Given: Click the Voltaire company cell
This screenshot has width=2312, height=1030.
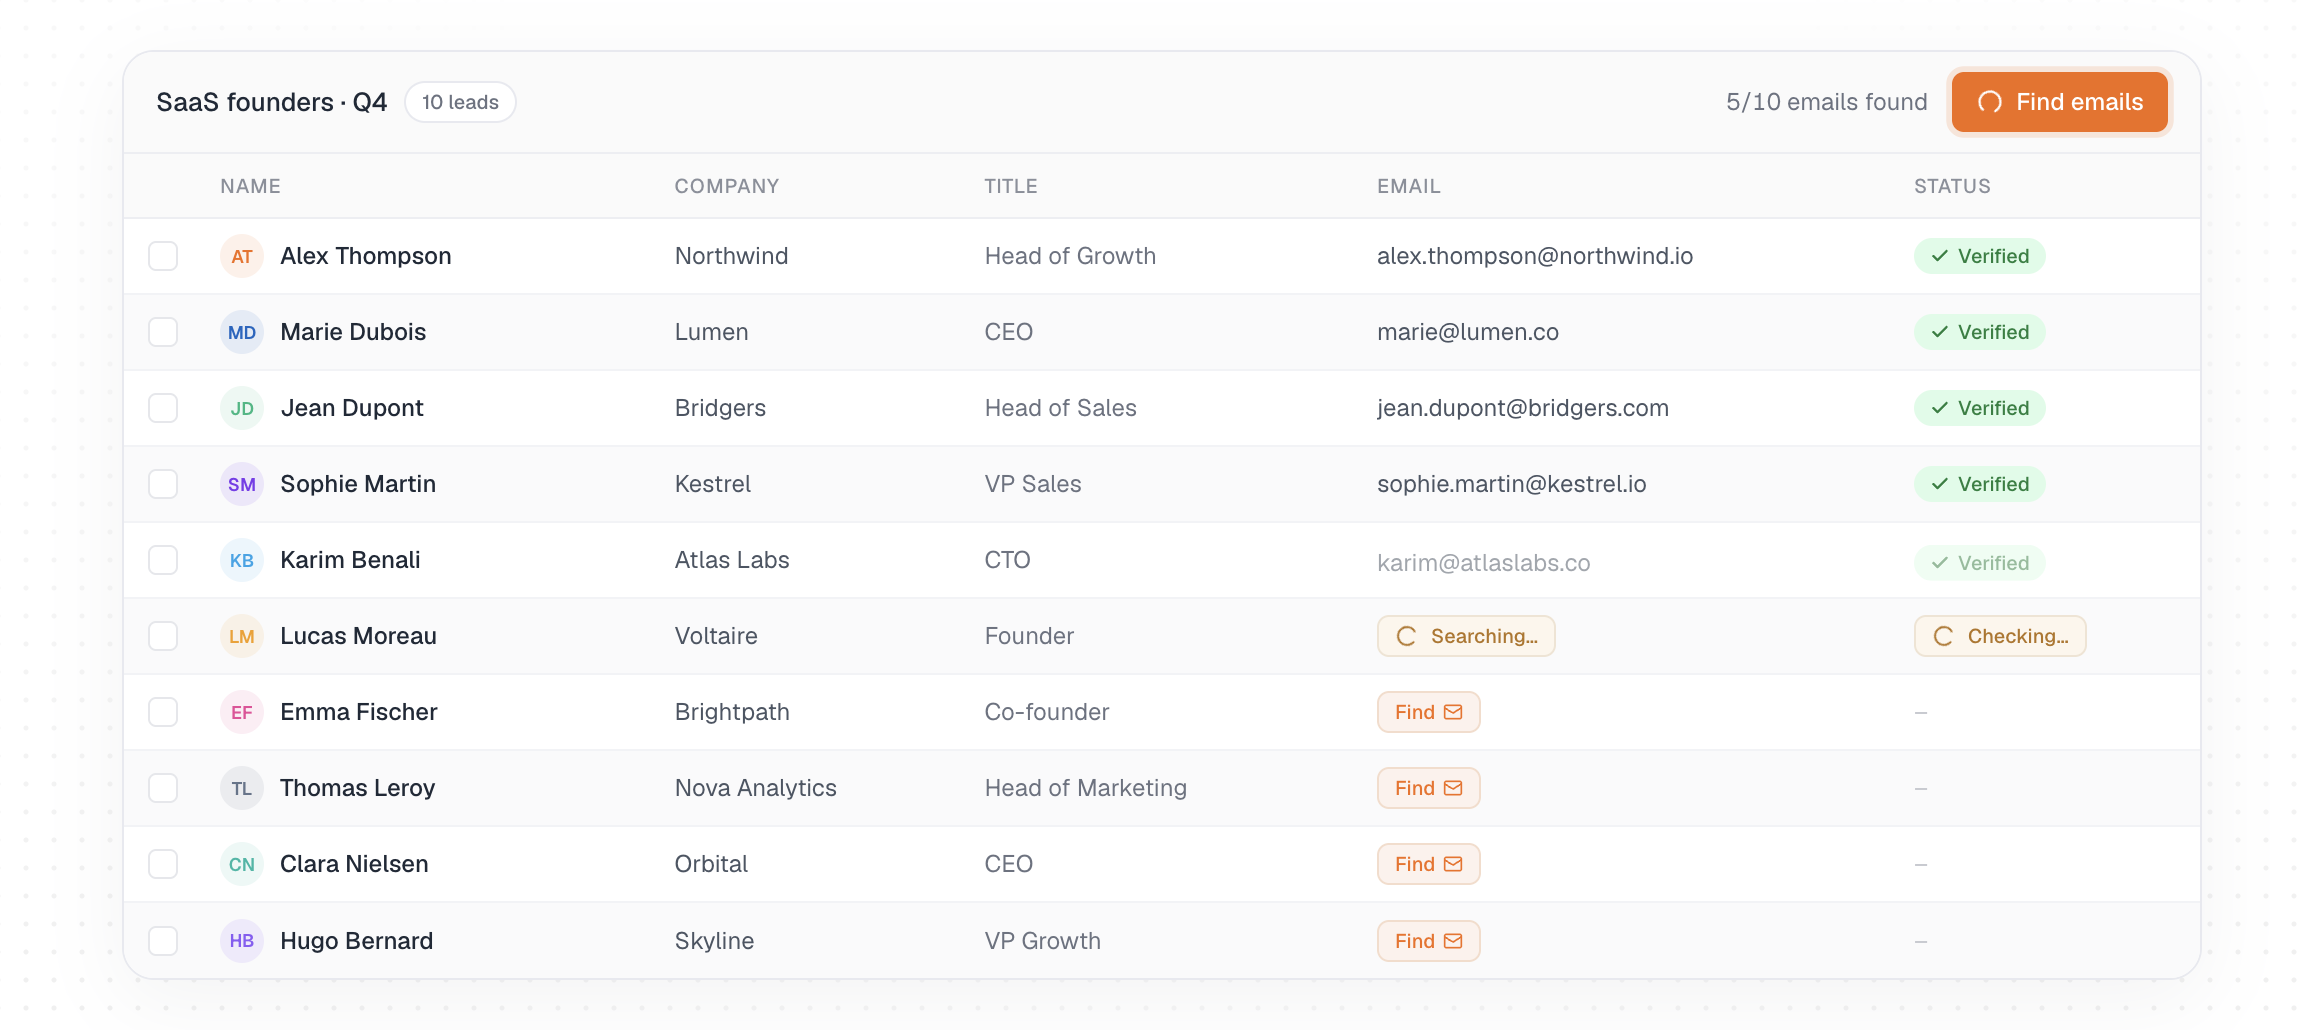Looking at the screenshot, I should 716,636.
